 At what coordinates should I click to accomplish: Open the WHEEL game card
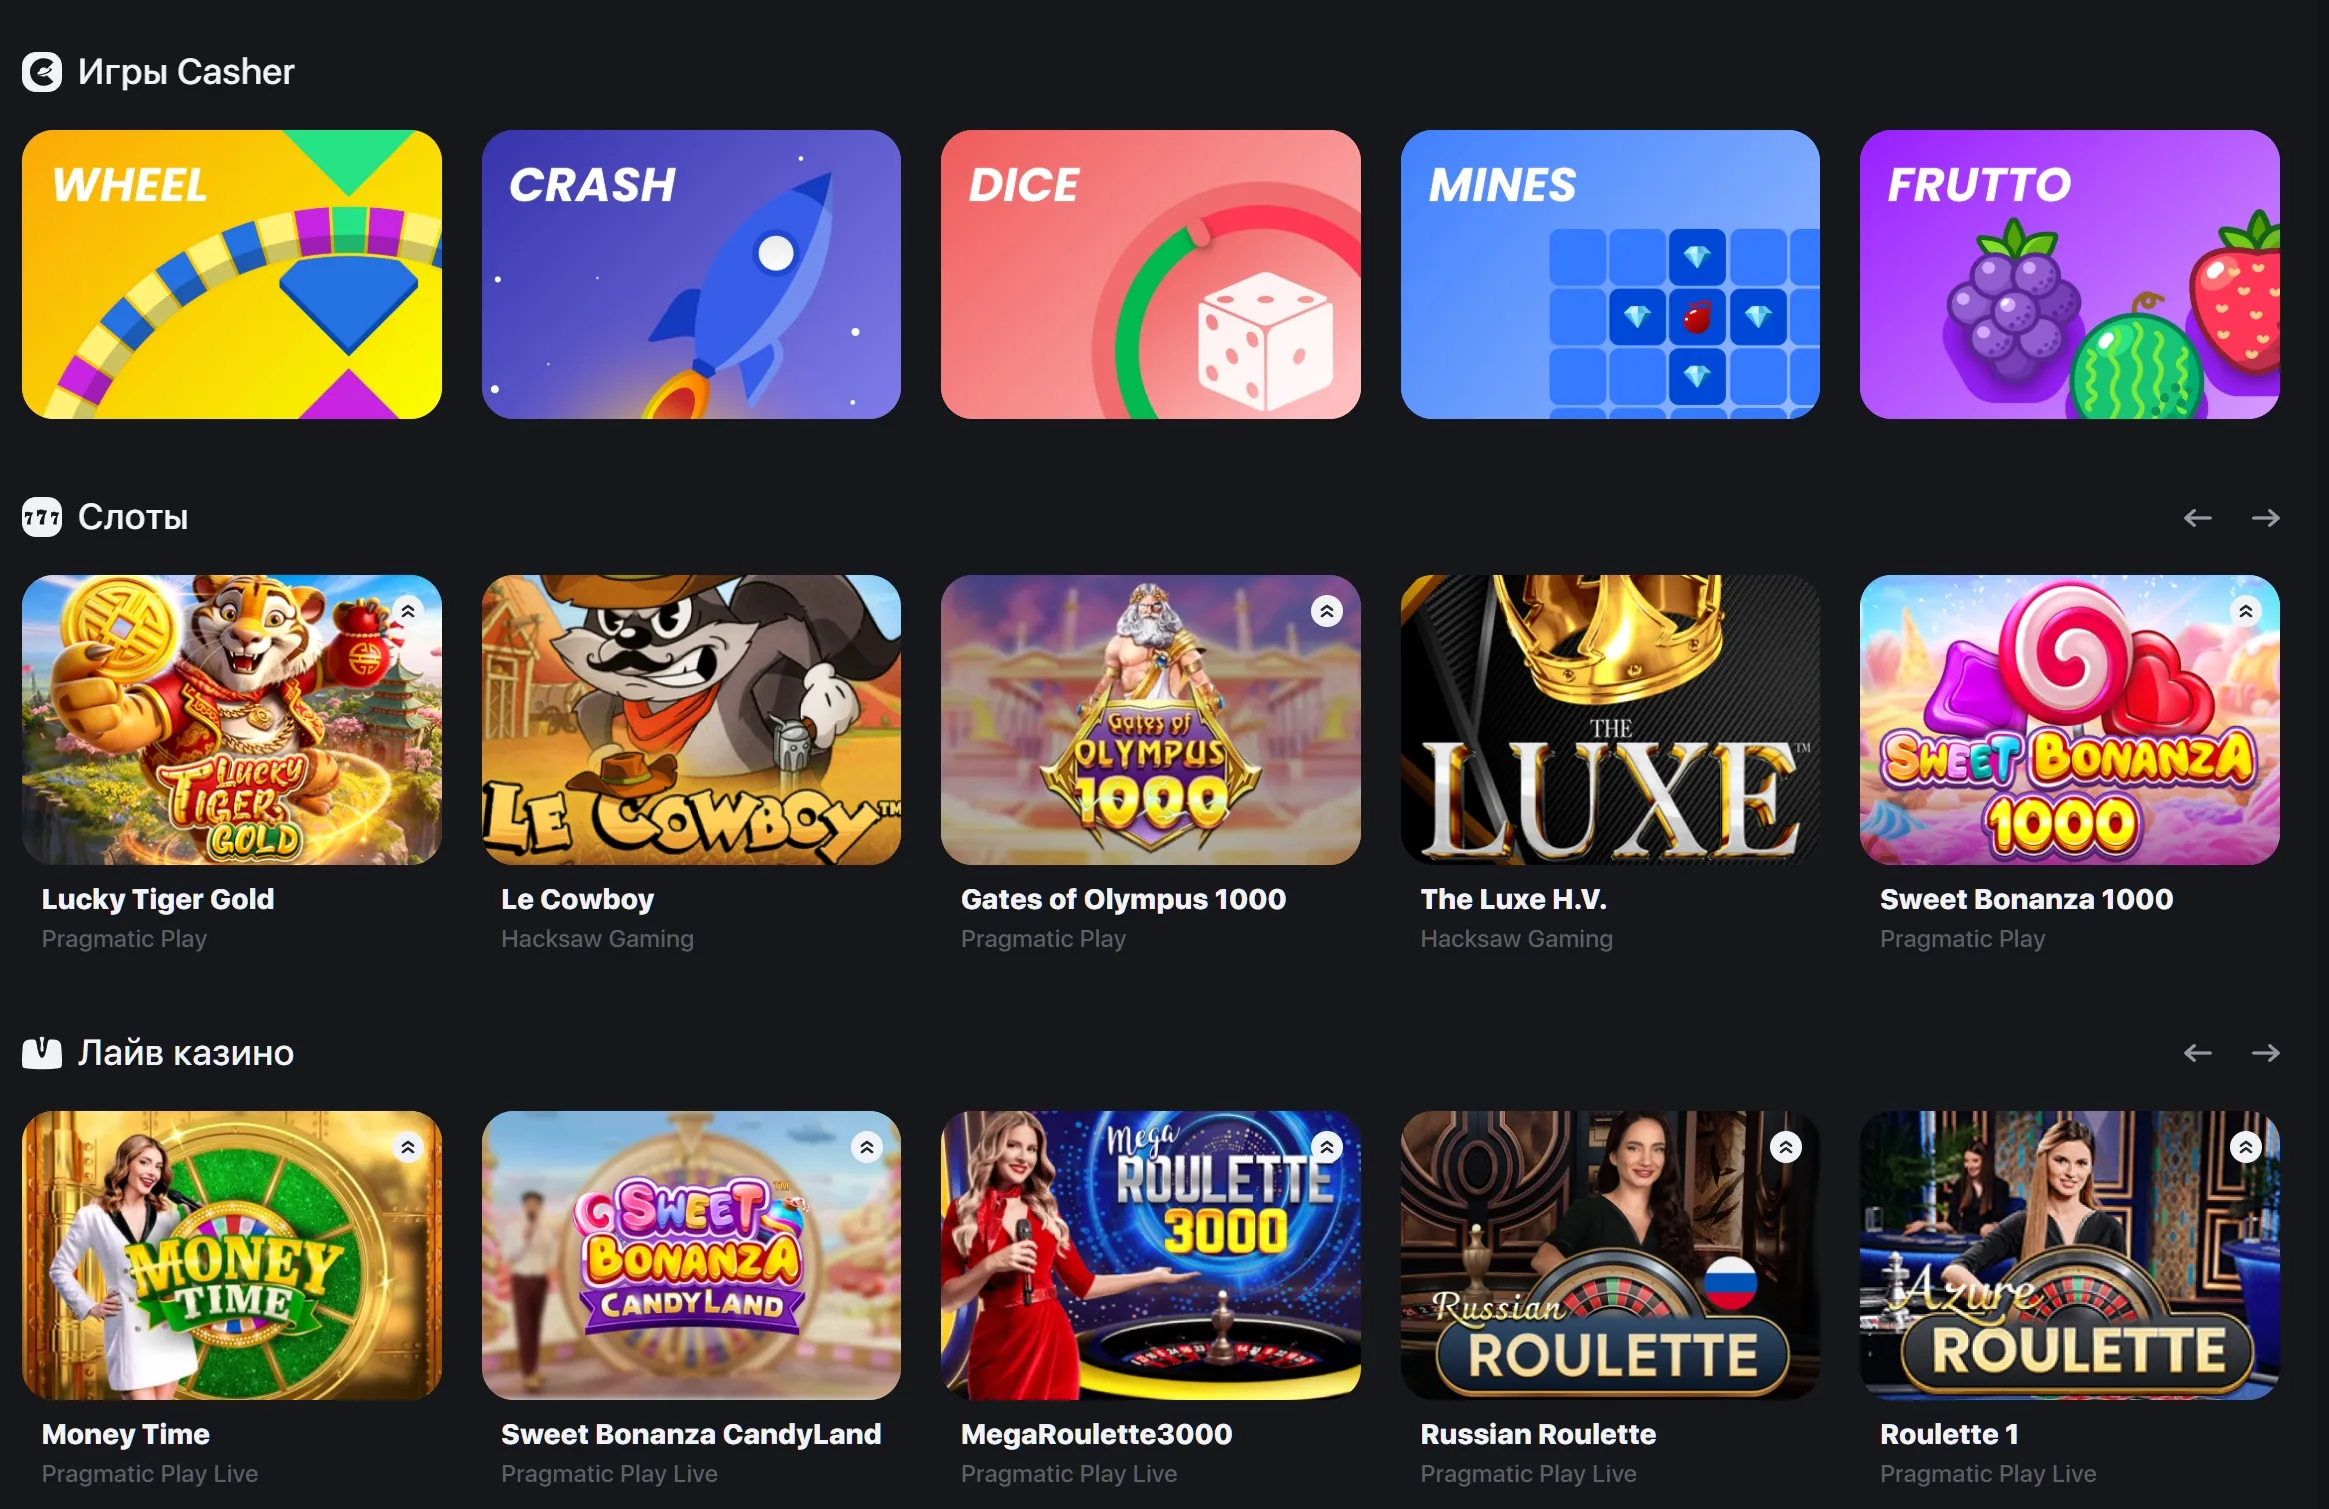click(232, 274)
